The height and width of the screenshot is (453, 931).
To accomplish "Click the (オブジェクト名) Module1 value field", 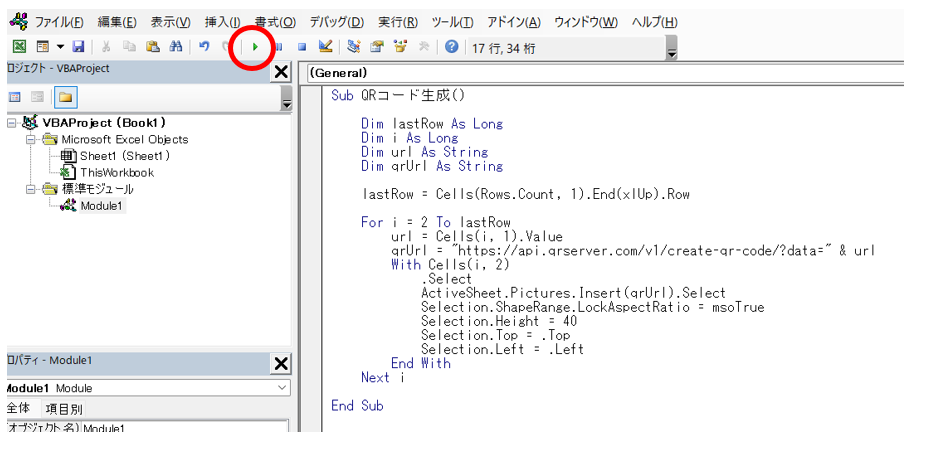I will click(x=184, y=428).
